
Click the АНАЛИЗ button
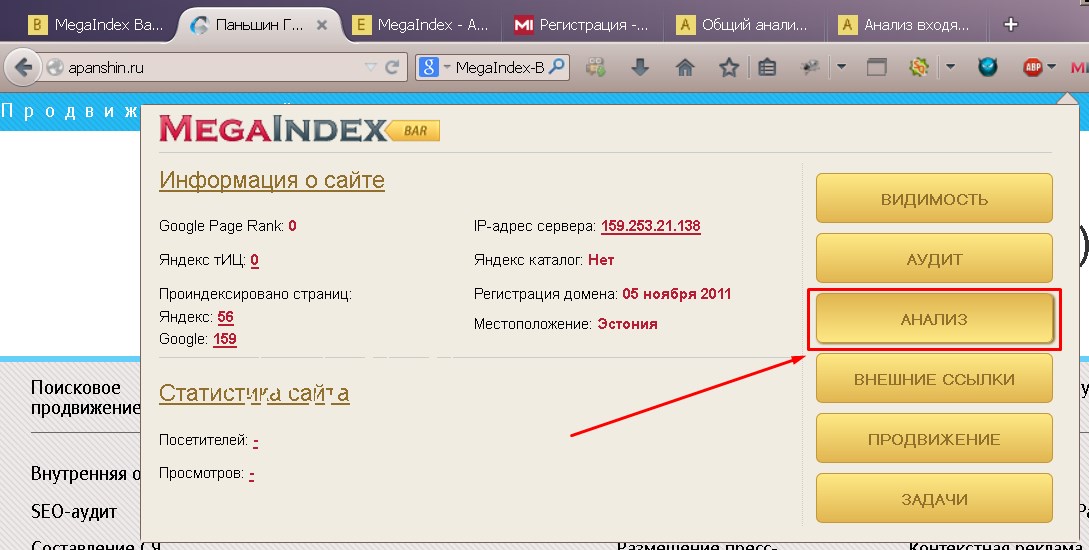click(934, 319)
